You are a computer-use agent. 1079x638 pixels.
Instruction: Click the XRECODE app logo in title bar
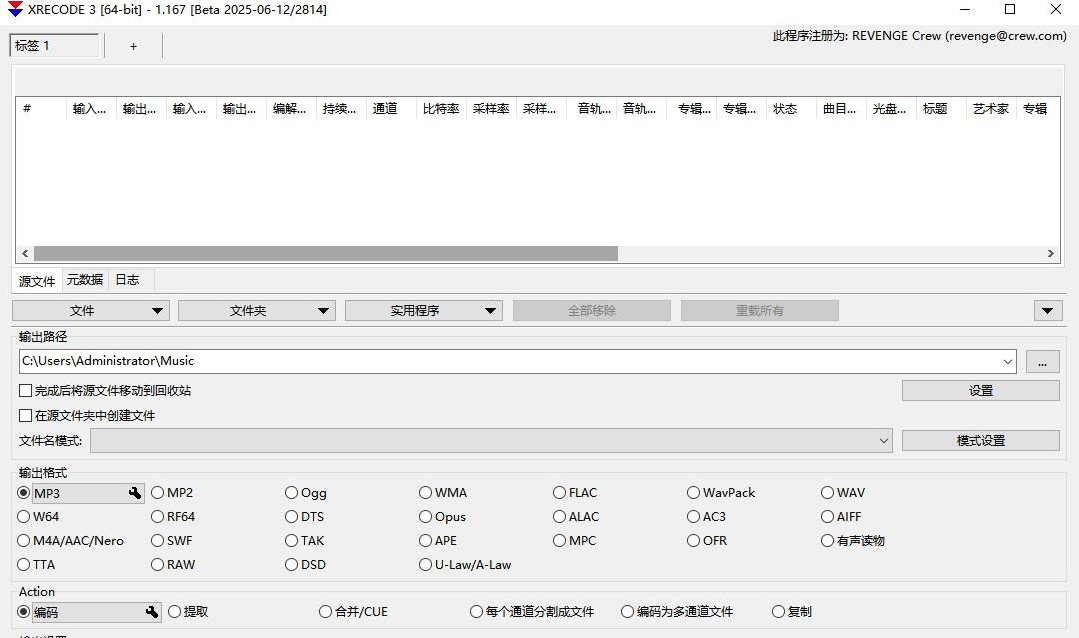[15, 10]
